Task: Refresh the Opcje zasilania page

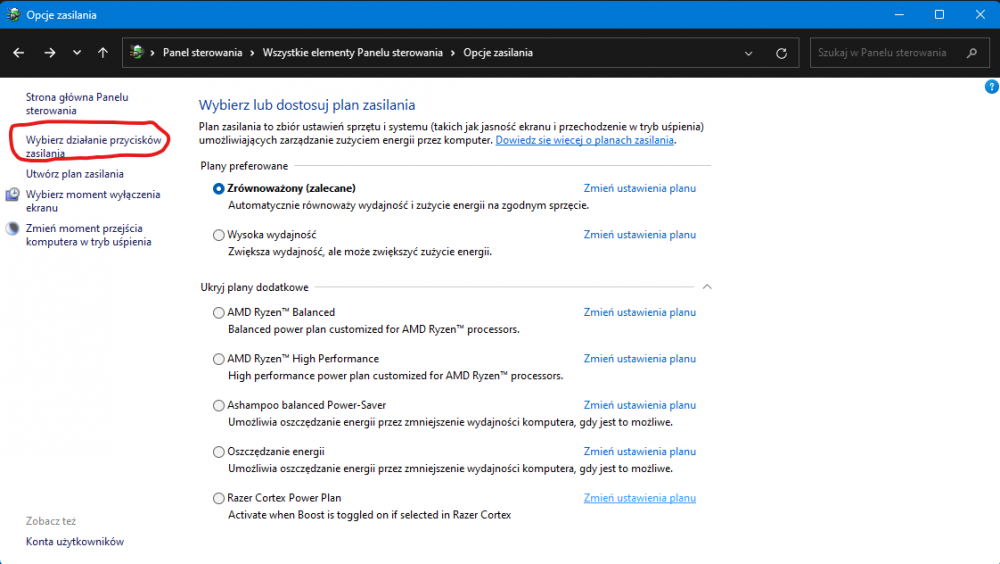Action: coord(781,53)
